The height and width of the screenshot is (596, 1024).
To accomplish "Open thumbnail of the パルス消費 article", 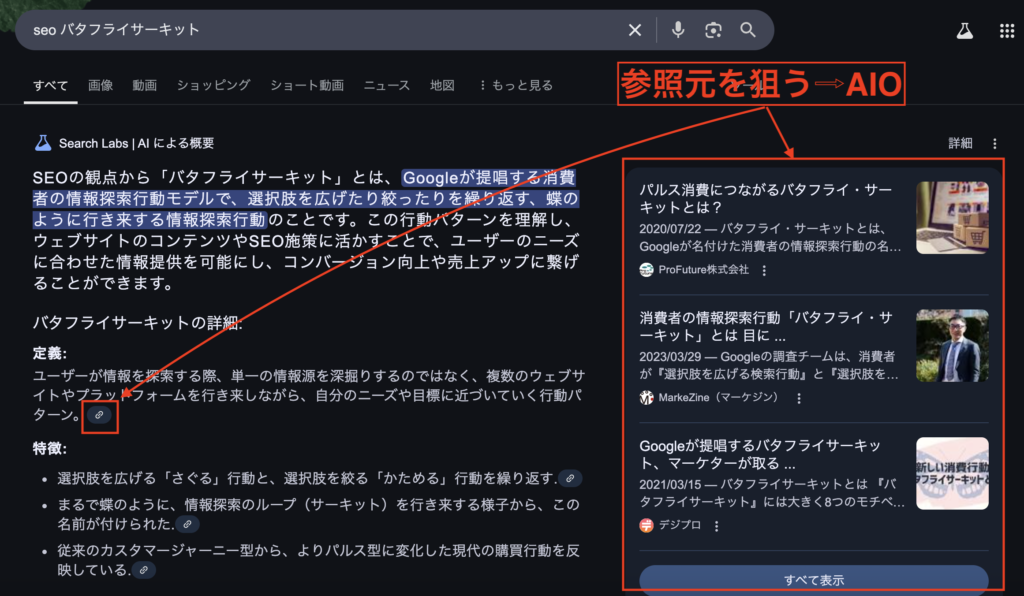I will 952,218.
